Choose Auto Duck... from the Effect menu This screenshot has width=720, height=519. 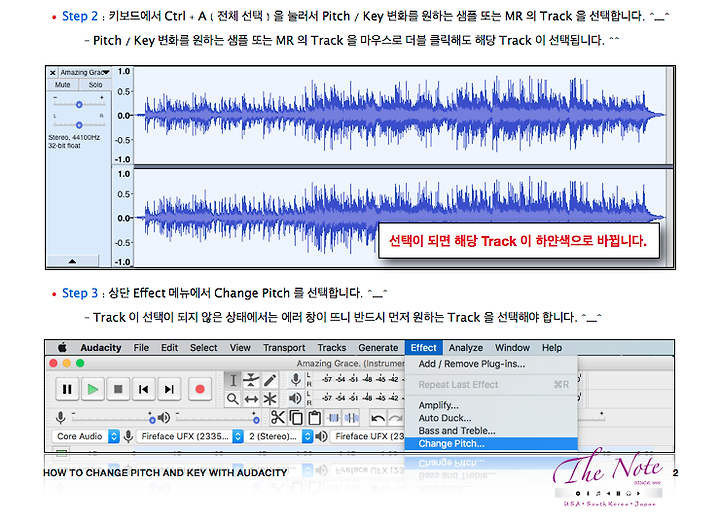[x=491, y=418]
